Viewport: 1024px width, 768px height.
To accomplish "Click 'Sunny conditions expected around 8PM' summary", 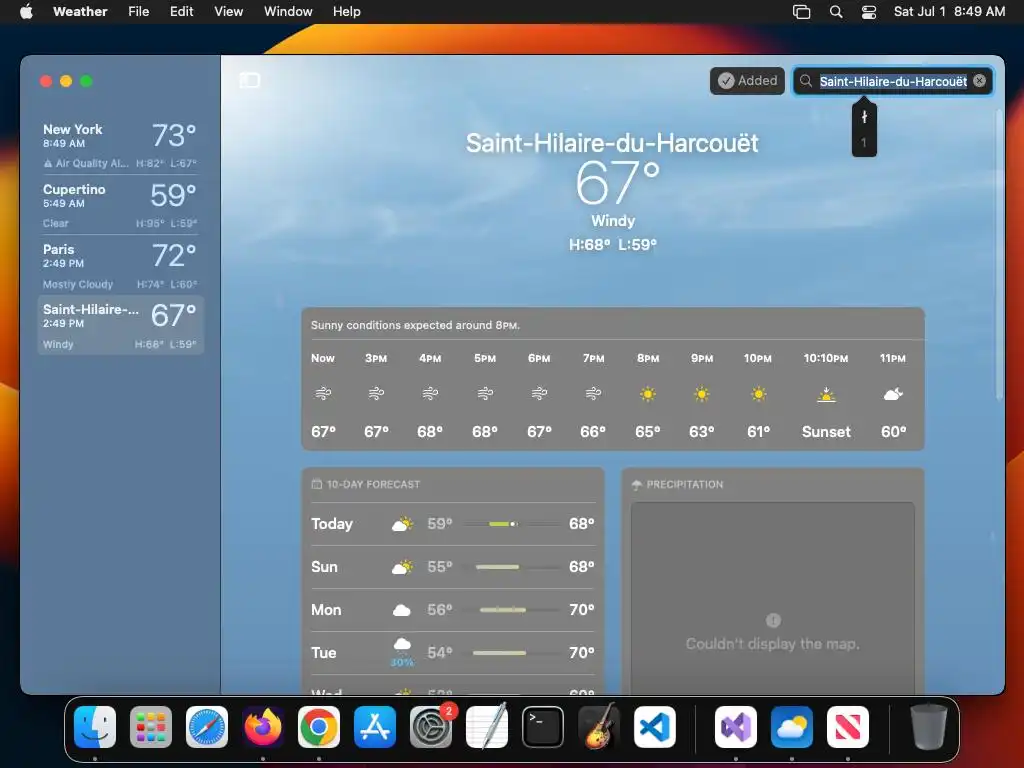I will [x=415, y=325].
